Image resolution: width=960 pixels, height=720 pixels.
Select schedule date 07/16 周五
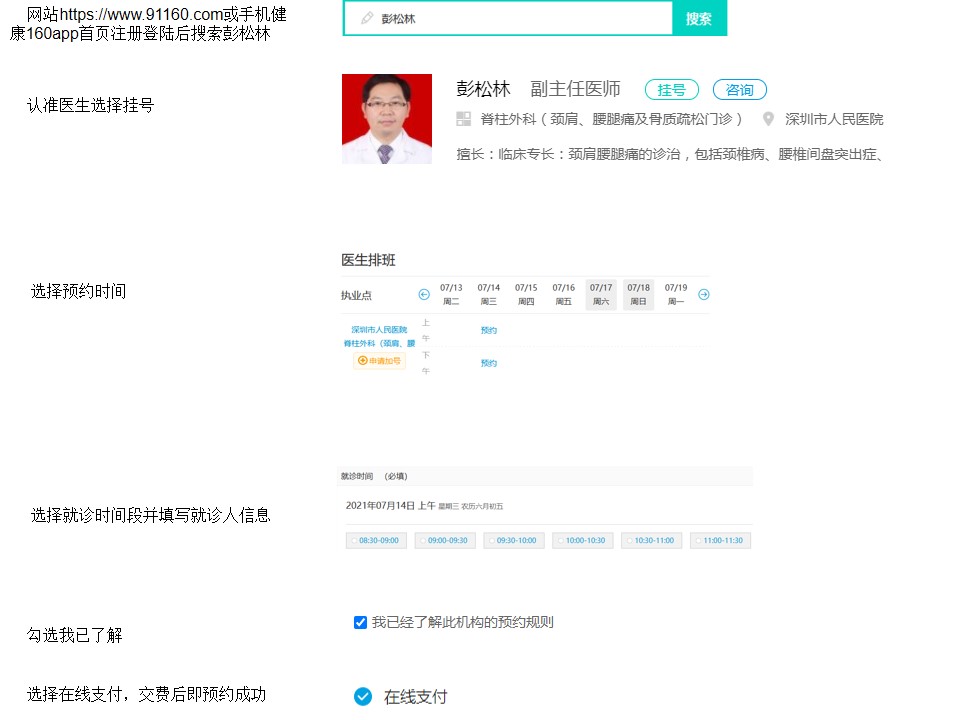[563, 294]
